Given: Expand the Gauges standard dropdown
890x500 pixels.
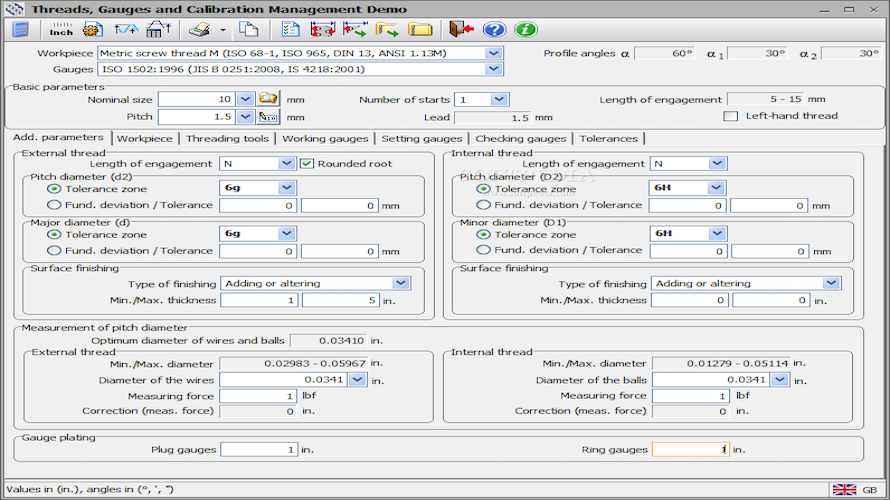Looking at the screenshot, I should pos(493,69).
